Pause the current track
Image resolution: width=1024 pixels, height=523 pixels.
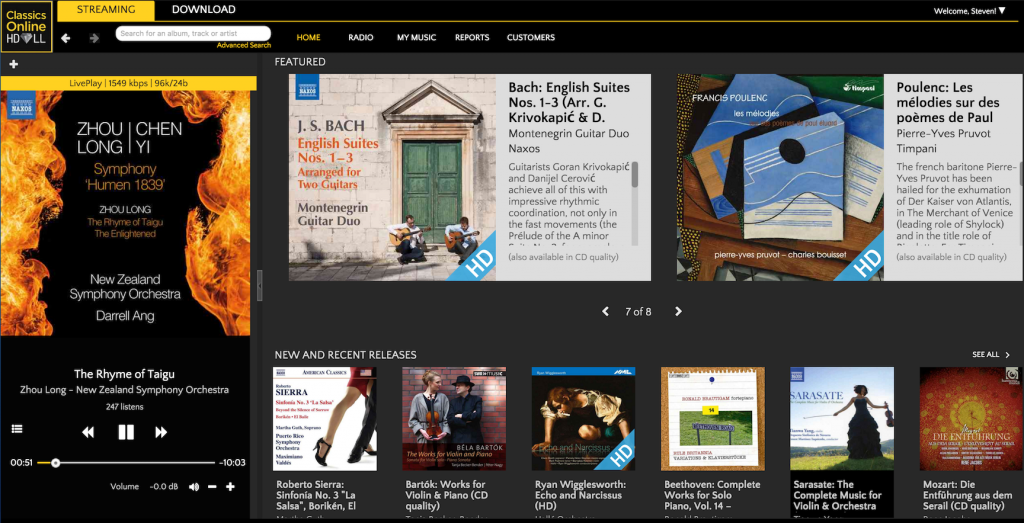click(126, 432)
